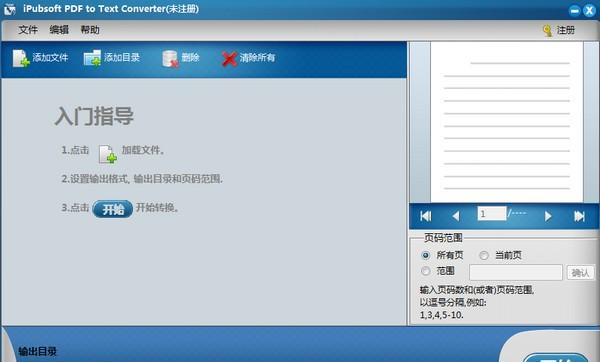Minimize the converter window

point(574,10)
